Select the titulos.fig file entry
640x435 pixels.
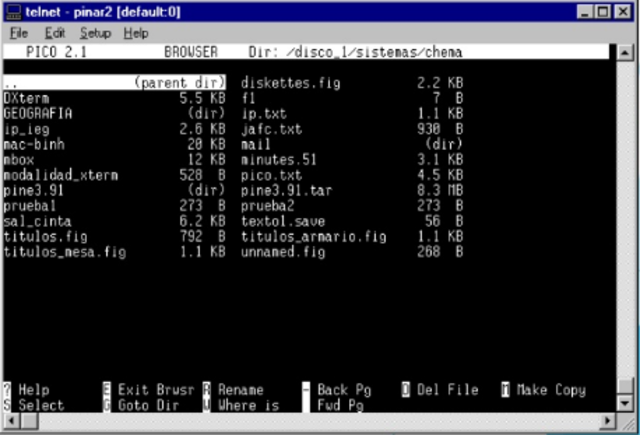(115, 237)
